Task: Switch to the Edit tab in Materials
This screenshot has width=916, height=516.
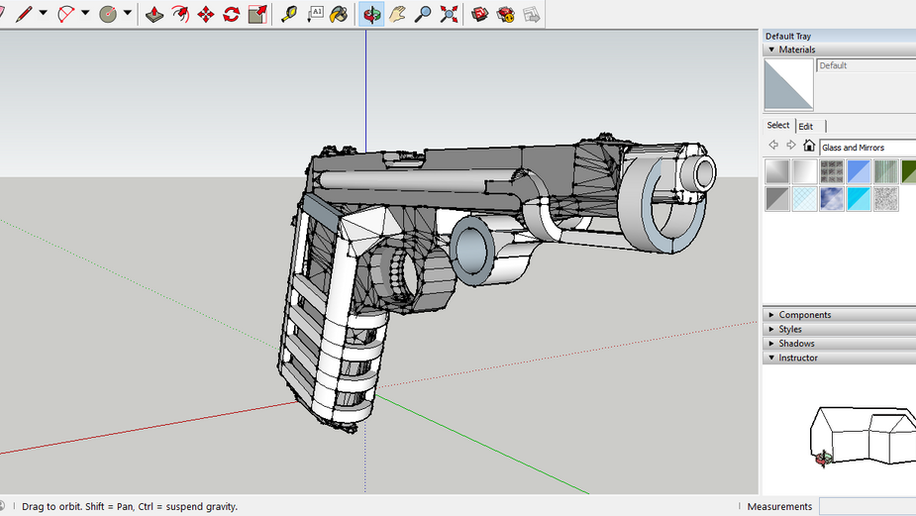Action: [805, 126]
